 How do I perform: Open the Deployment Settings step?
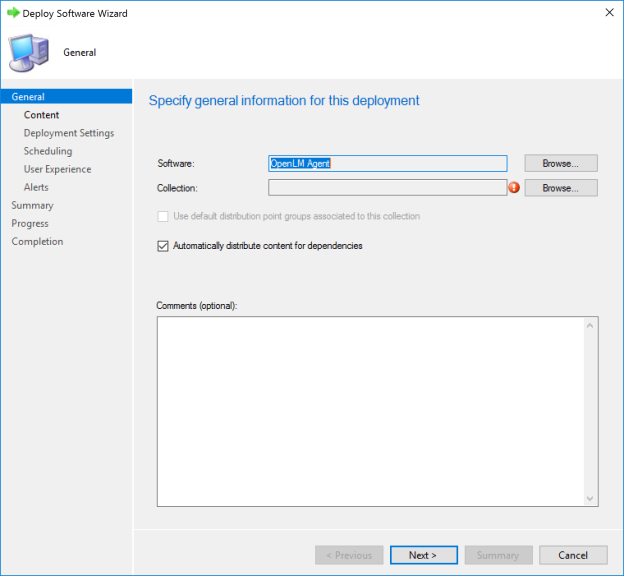tap(68, 133)
